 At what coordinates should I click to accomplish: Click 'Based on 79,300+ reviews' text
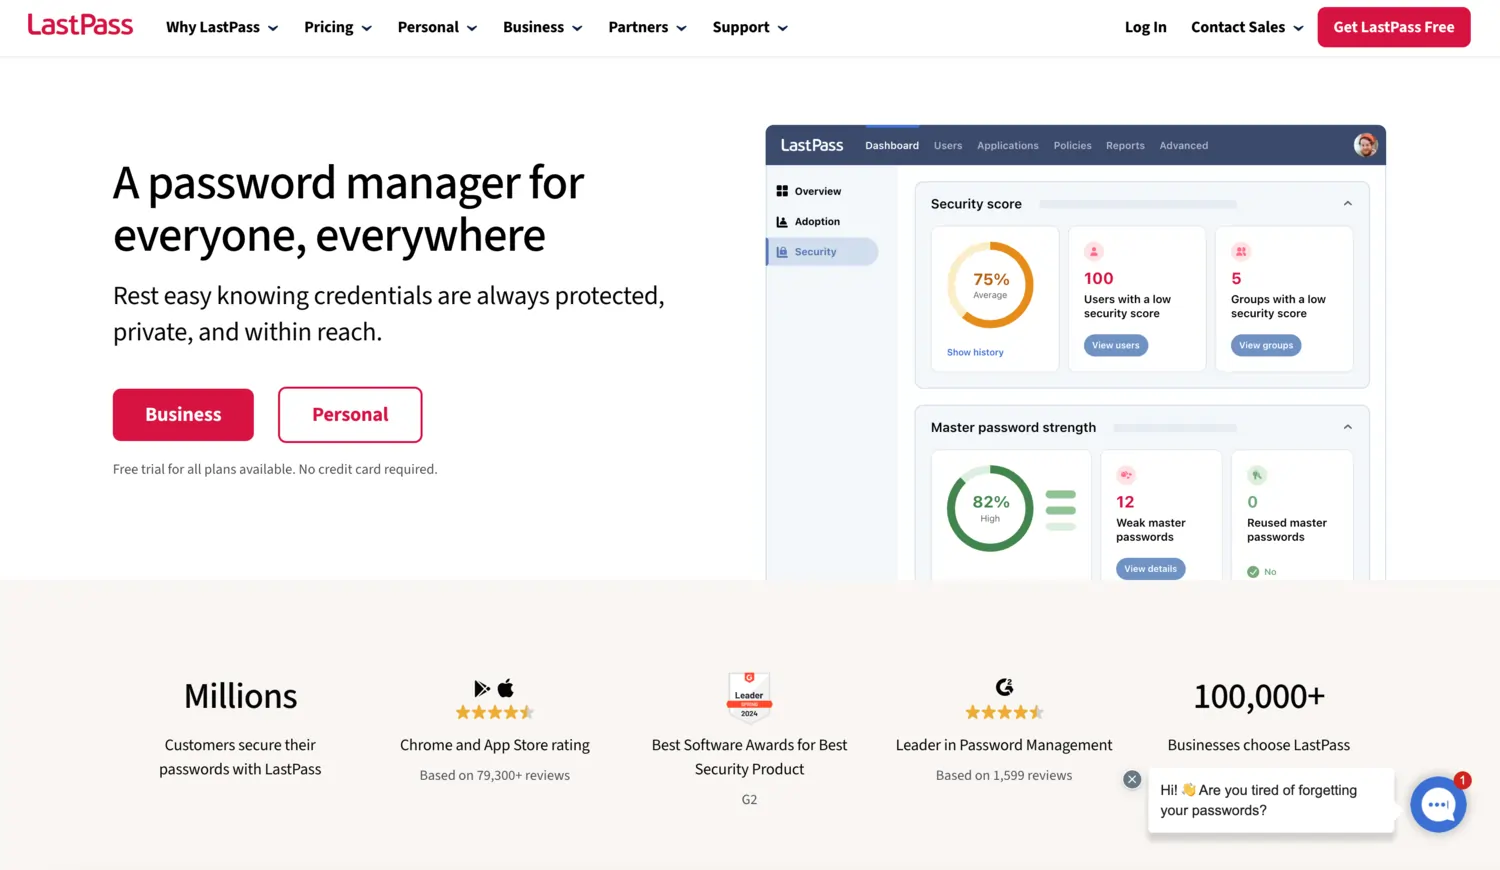tap(495, 775)
